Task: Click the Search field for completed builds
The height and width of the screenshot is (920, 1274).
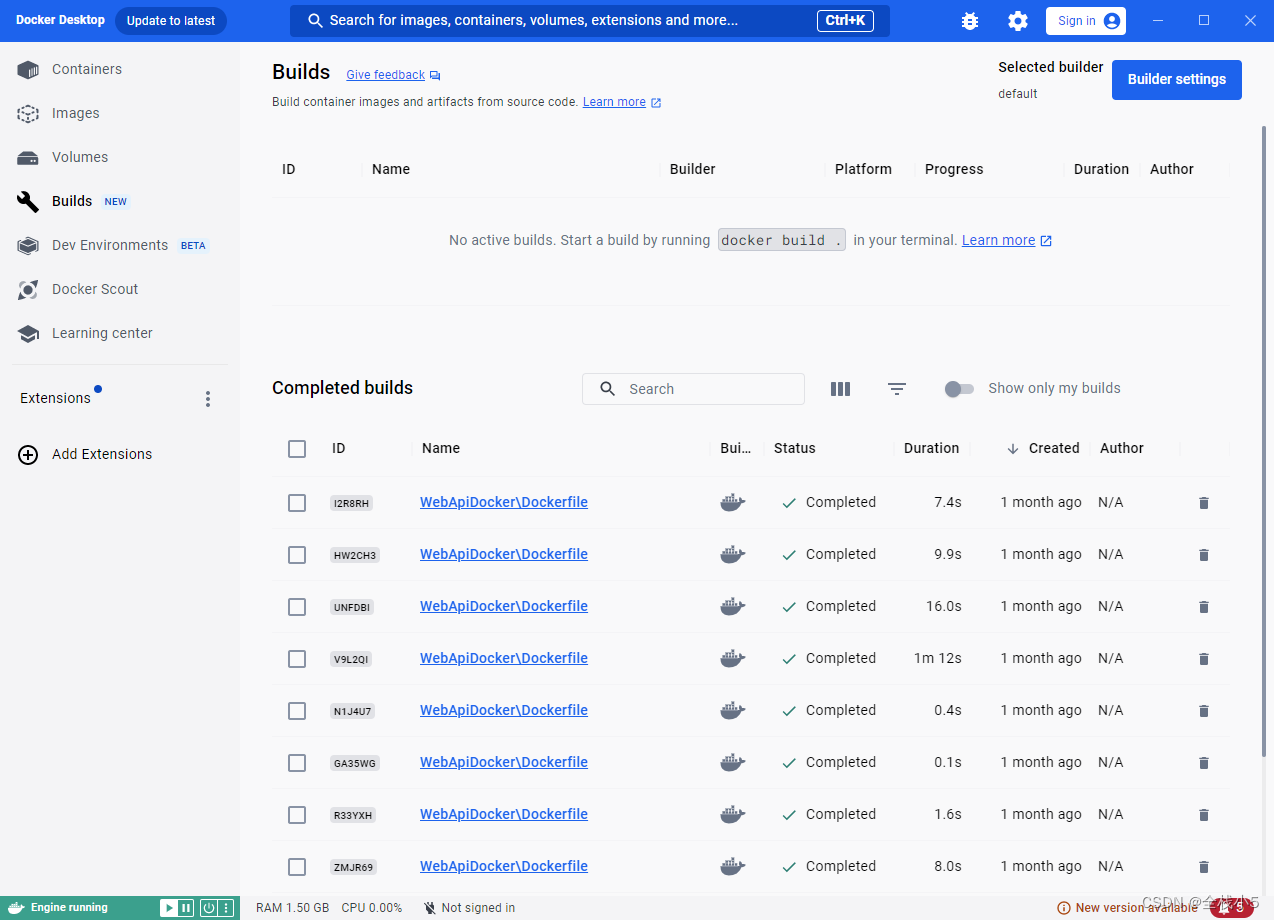Action: pyautogui.click(x=693, y=389)
